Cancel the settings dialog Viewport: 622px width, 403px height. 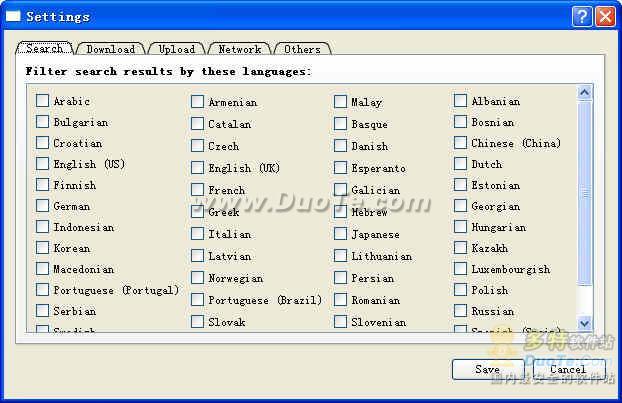tap(568, 369)
